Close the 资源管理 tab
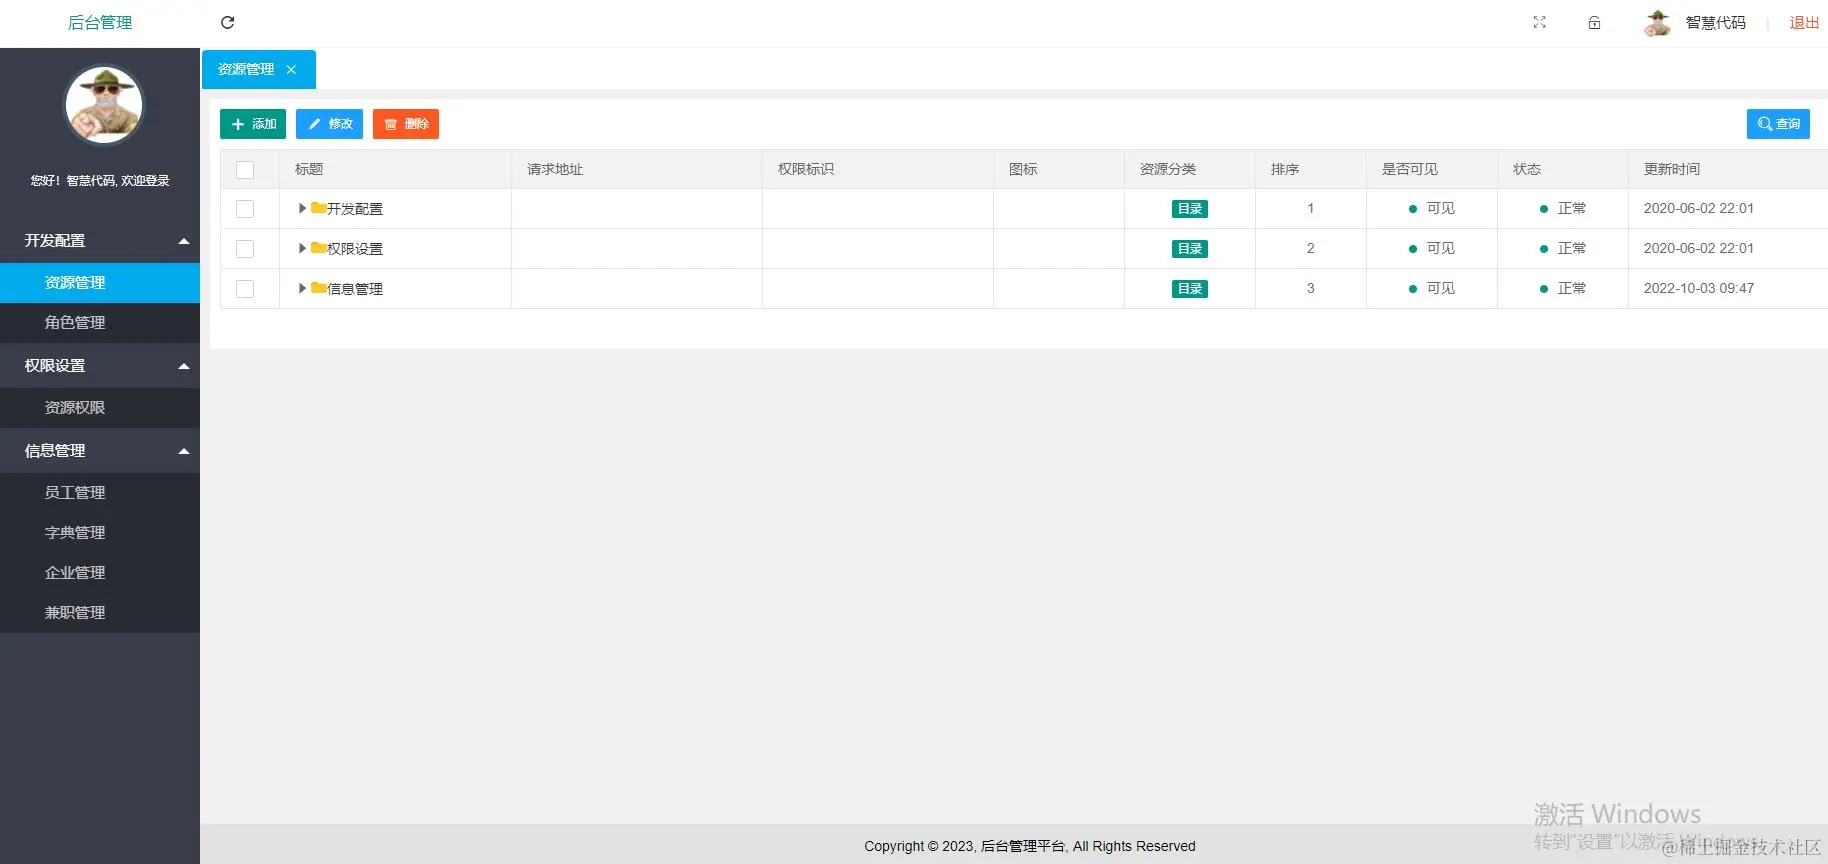The height and width of the screenshot is (864, 1828). point(291,69)
